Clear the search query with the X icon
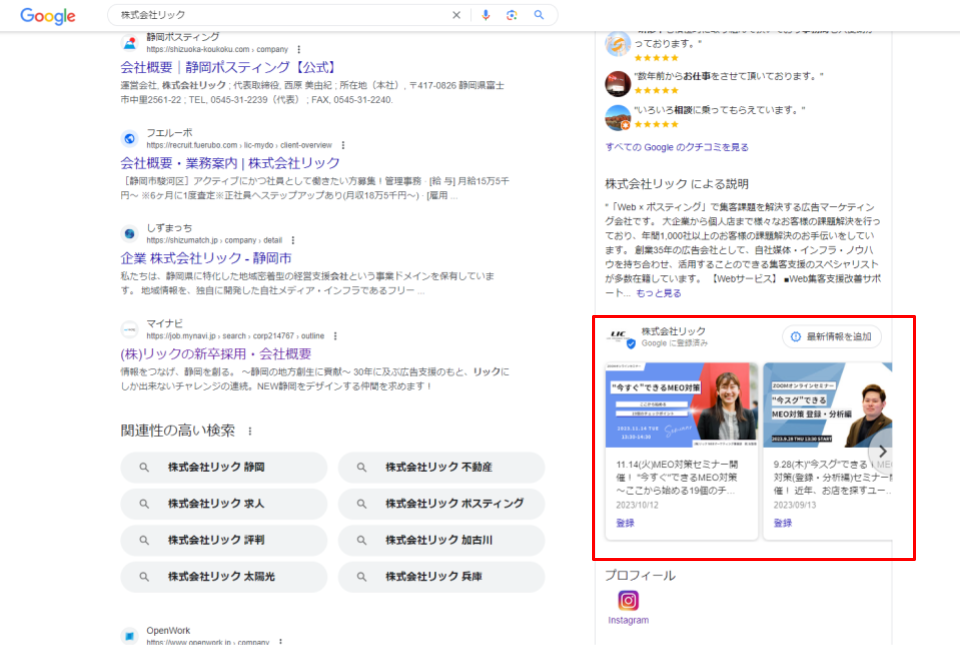 tap(457, 15)
